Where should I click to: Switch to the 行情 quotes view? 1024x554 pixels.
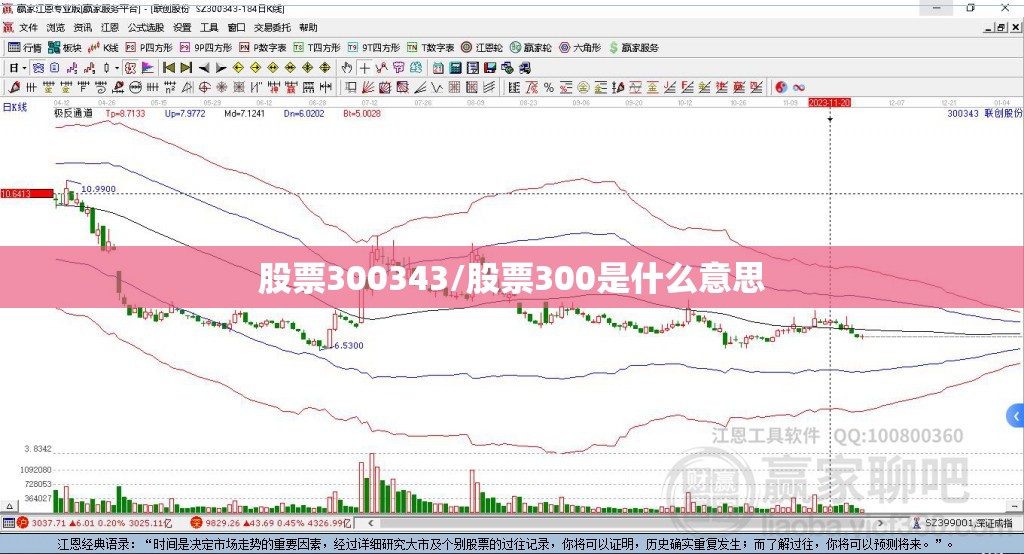[24, 48]
